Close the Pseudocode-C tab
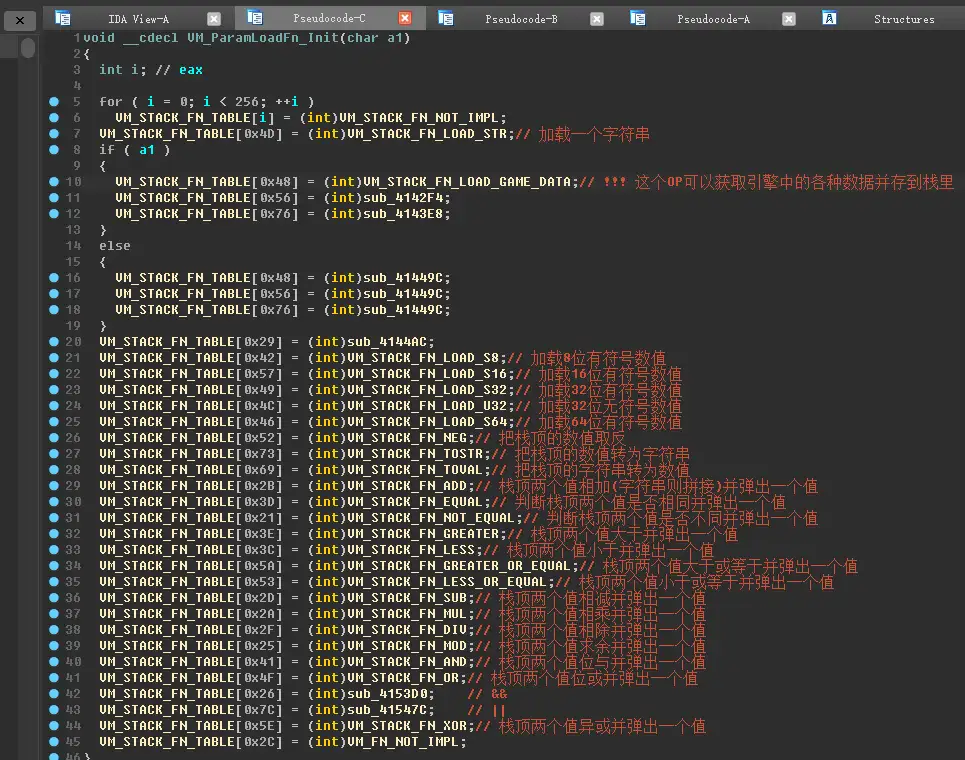 404,19
